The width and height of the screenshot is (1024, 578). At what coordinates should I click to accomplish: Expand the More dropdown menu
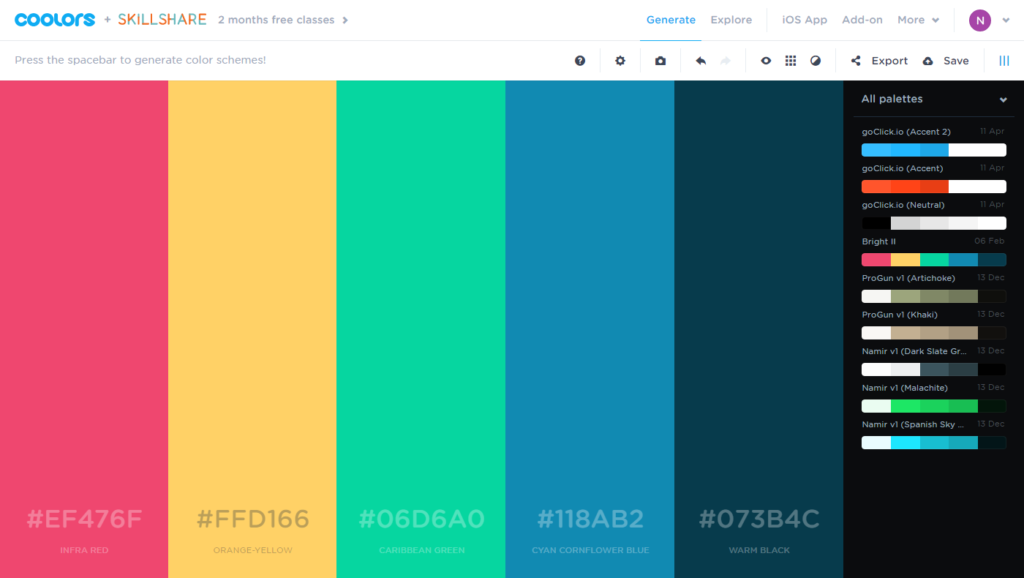(x=918, y=20)
